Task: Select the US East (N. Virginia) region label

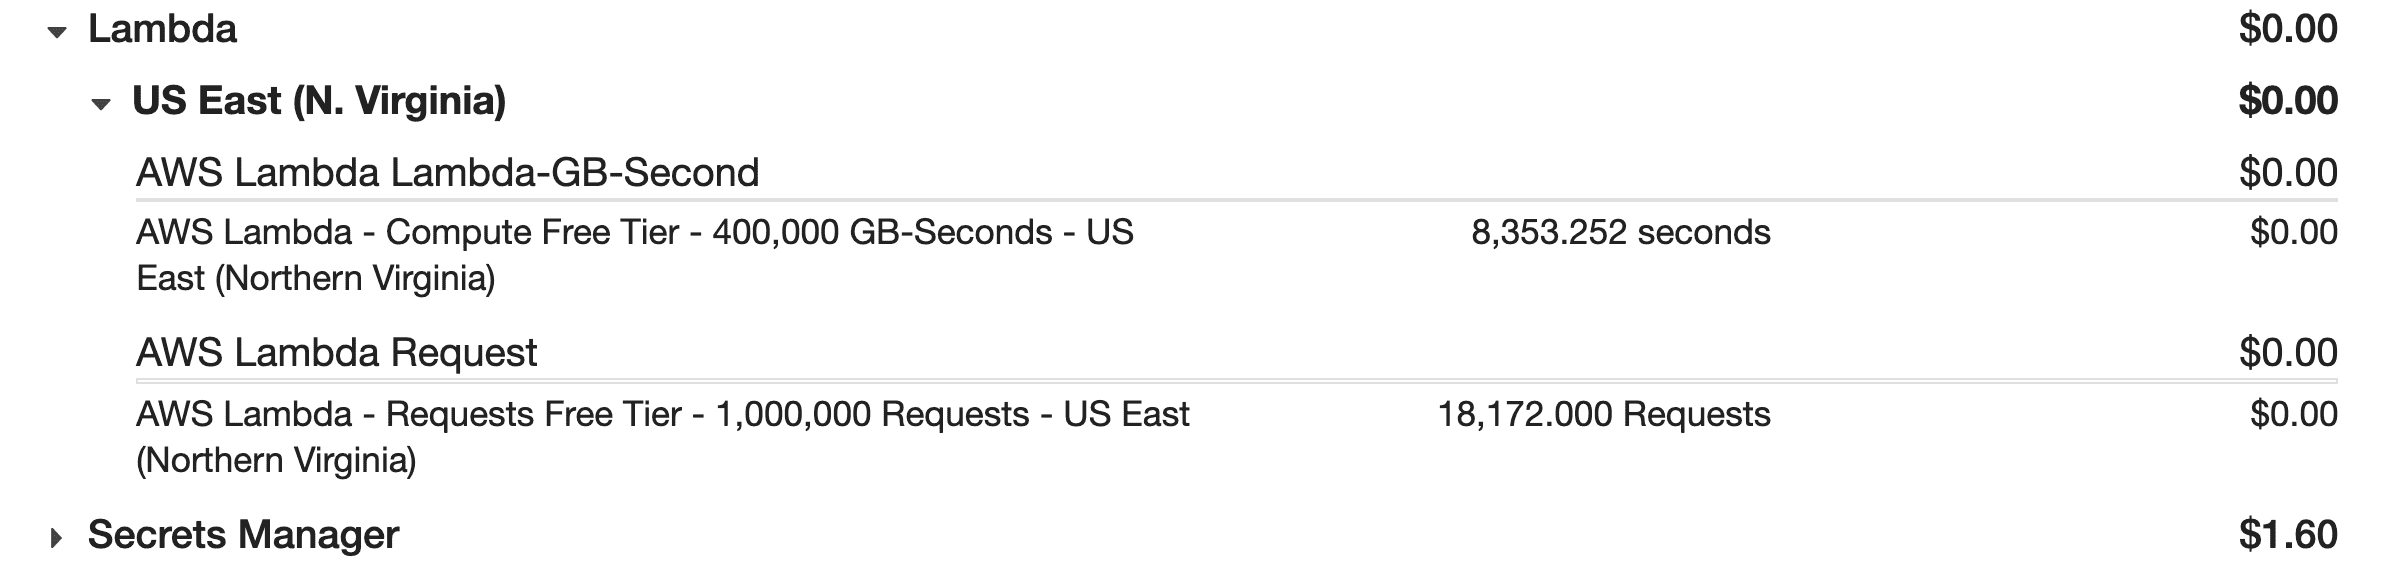Action: point(319,101)
